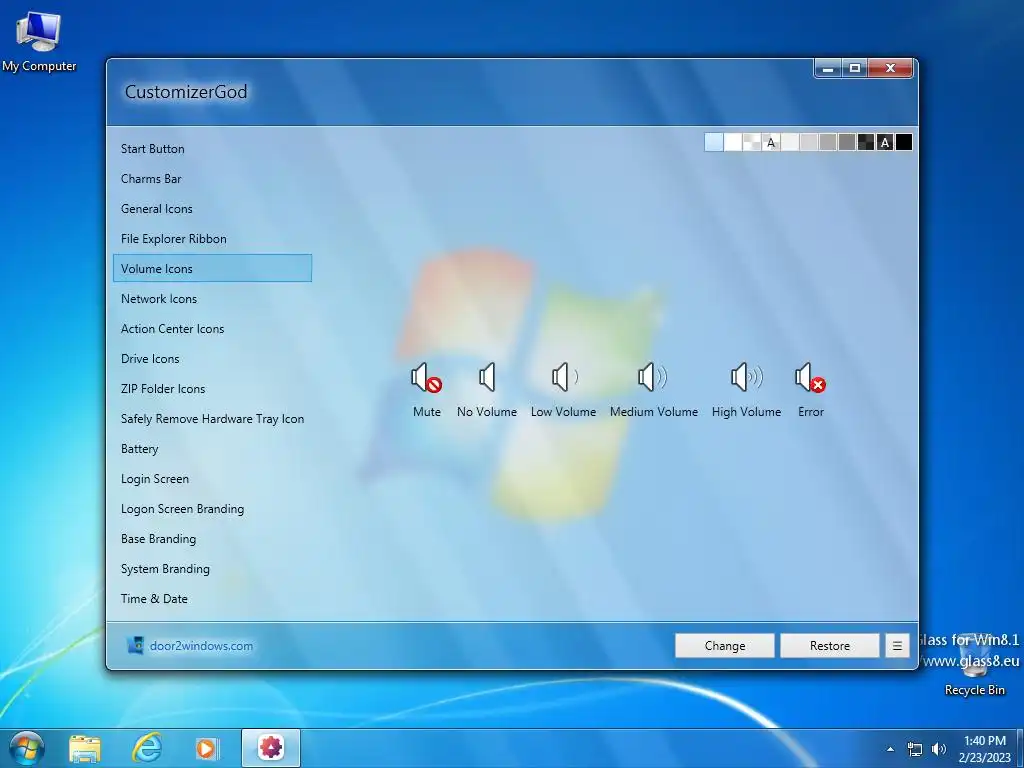
Task: Select the Base Branding category
Action: 212,539
